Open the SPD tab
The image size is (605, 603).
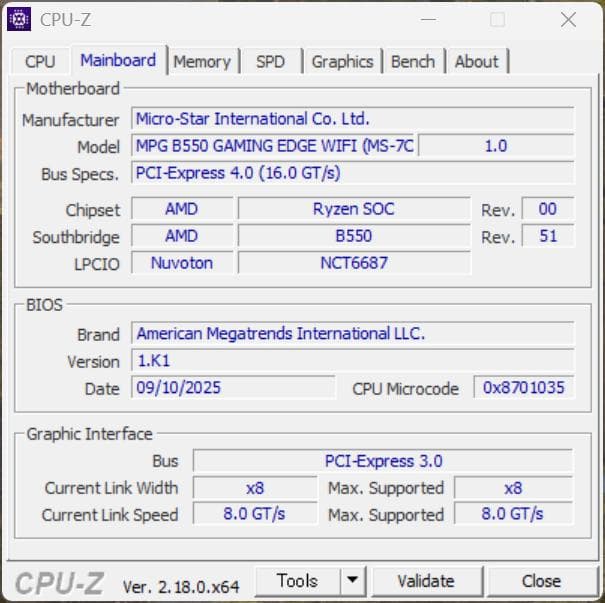coord(270,61)
